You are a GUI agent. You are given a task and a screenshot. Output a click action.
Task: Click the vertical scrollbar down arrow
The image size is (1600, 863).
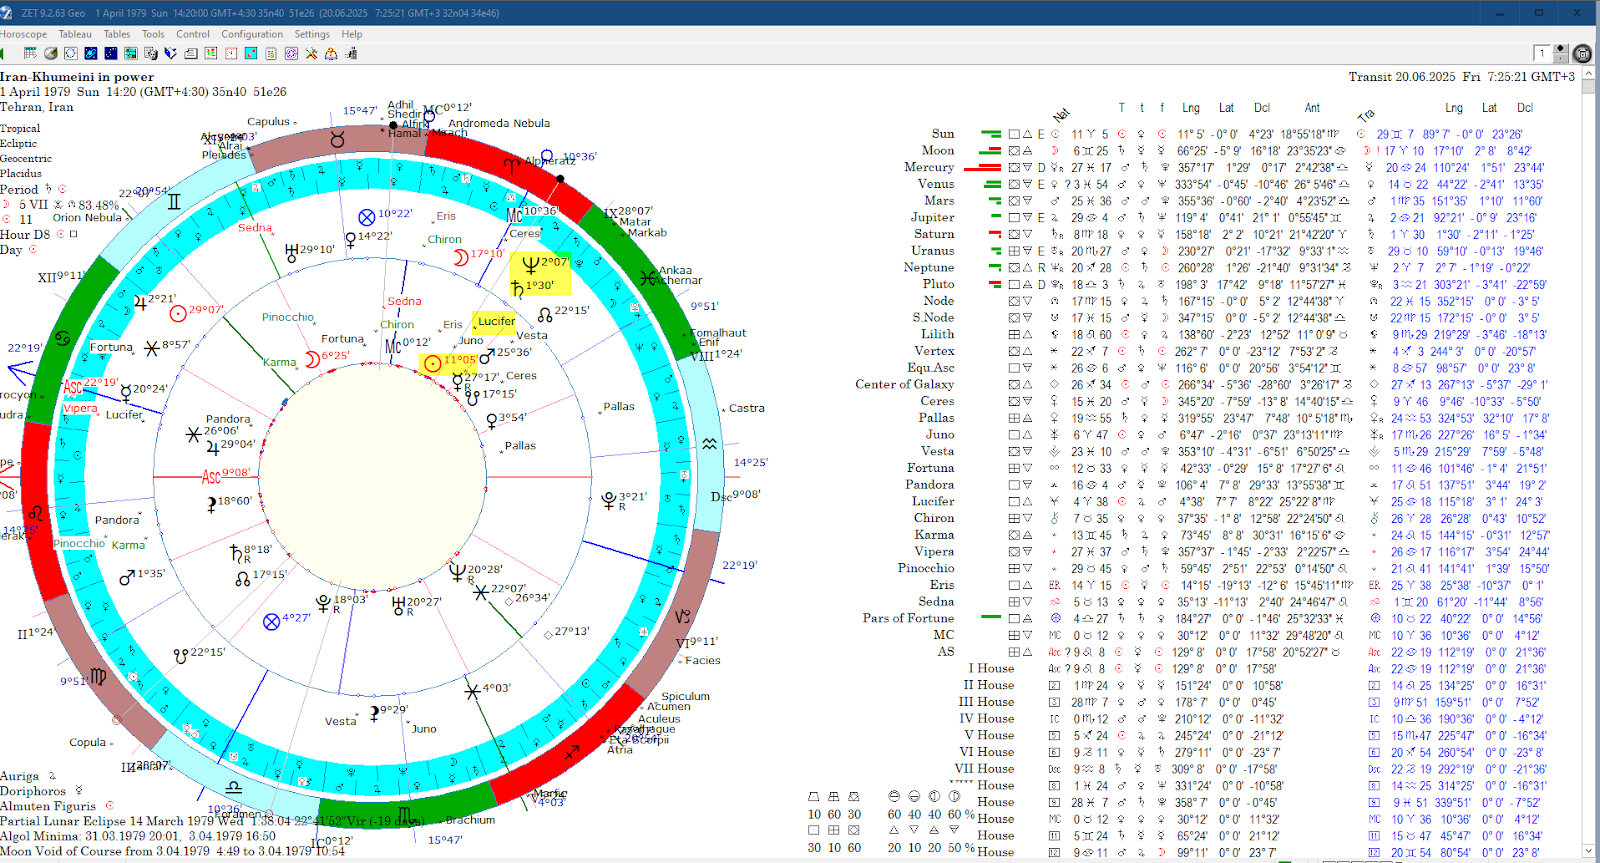click(x=1589, y=851)
